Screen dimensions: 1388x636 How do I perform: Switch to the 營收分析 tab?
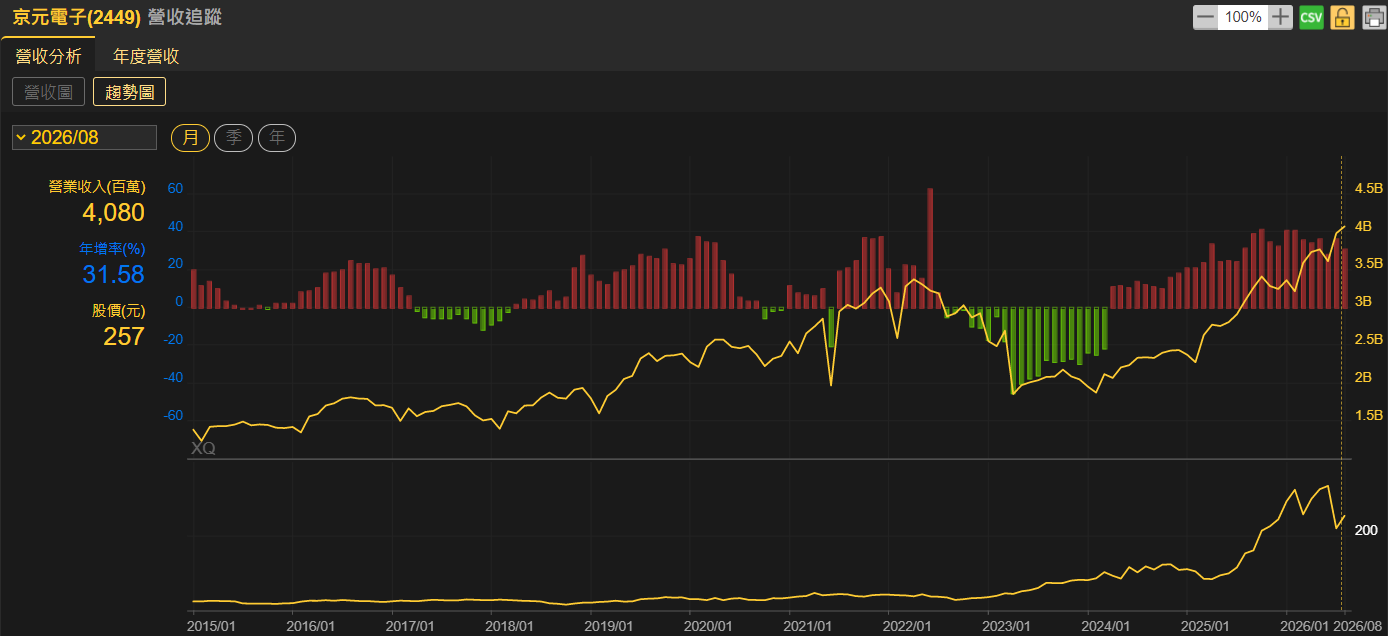point(48,56)
